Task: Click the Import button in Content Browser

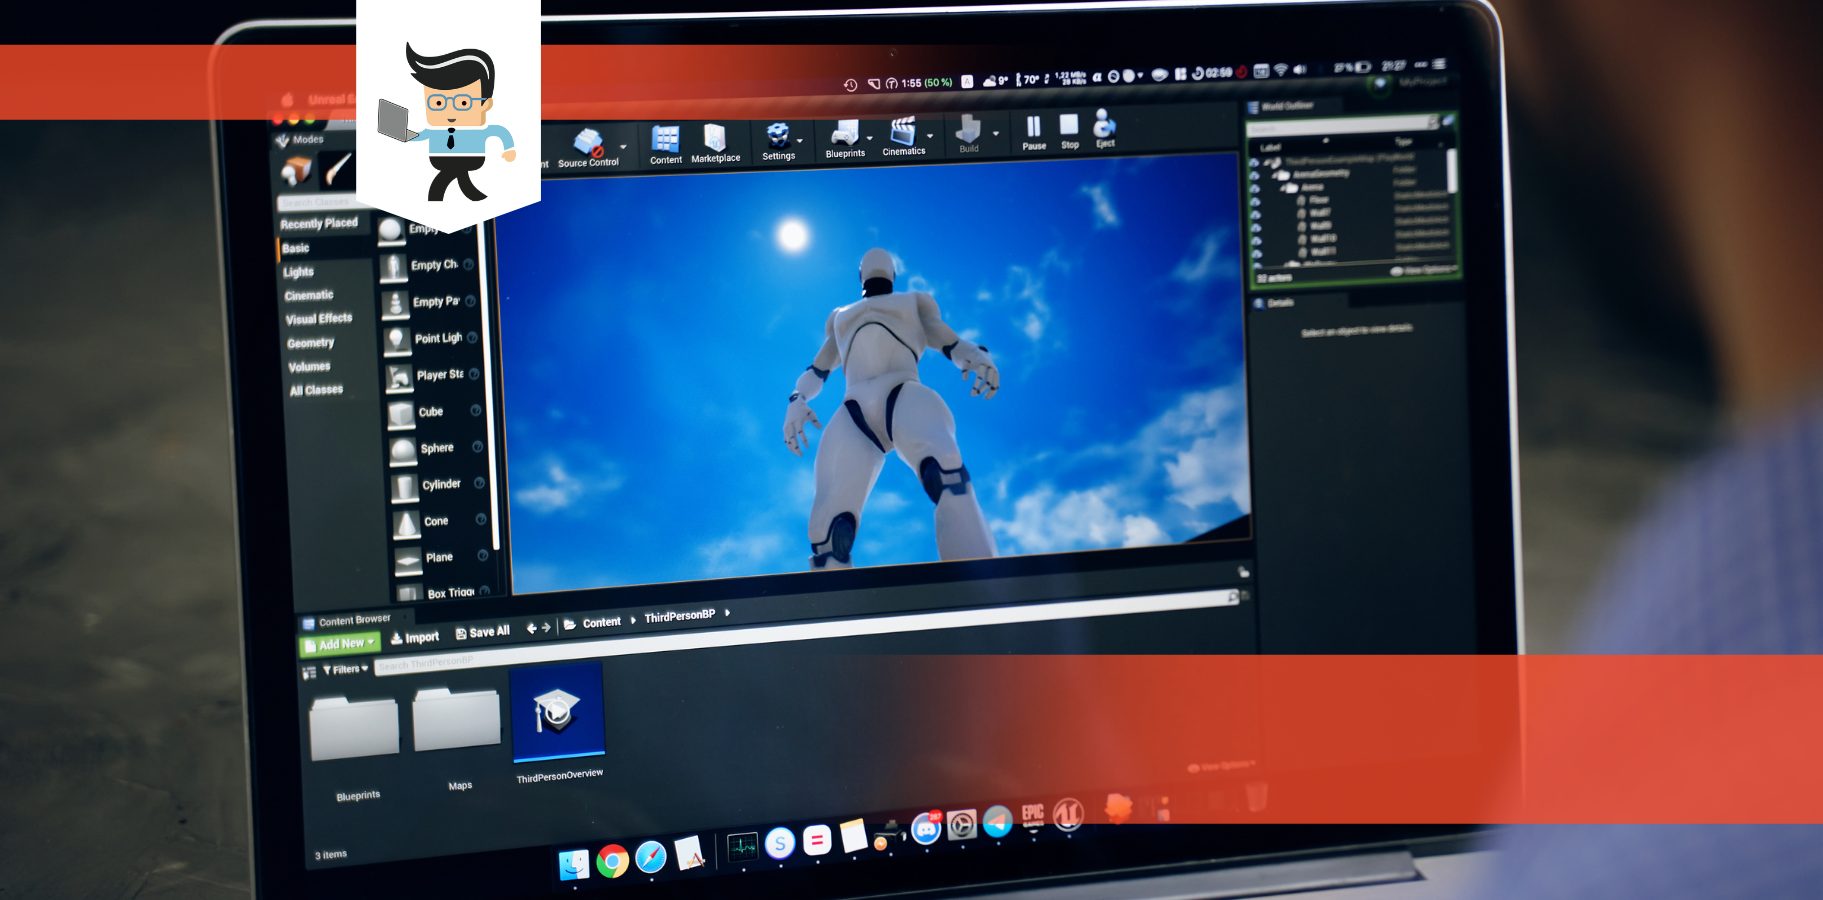Action: tap(415, 637)
